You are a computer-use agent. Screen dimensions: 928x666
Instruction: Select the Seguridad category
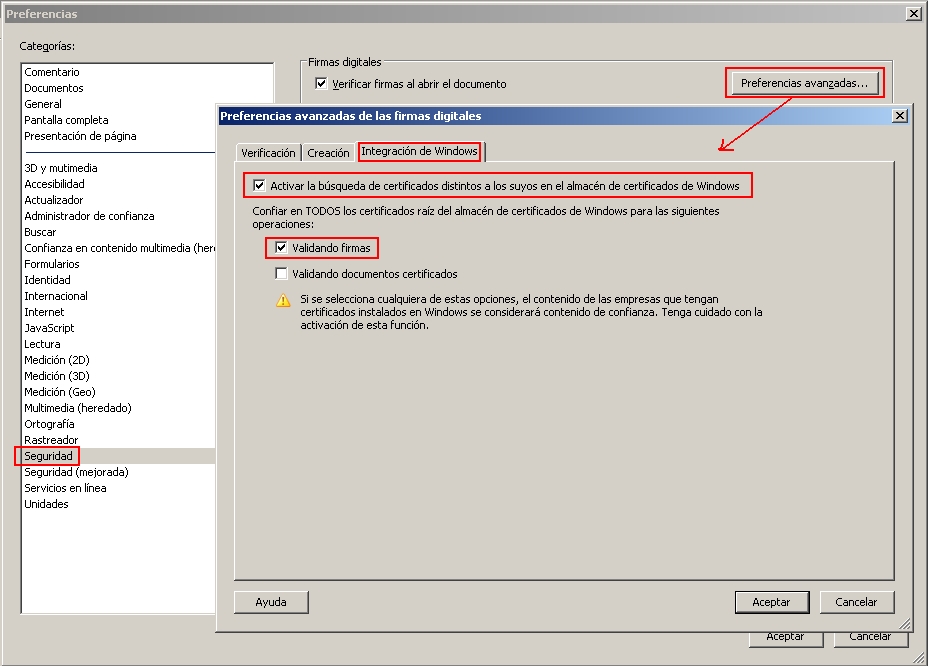coord(48,456)
